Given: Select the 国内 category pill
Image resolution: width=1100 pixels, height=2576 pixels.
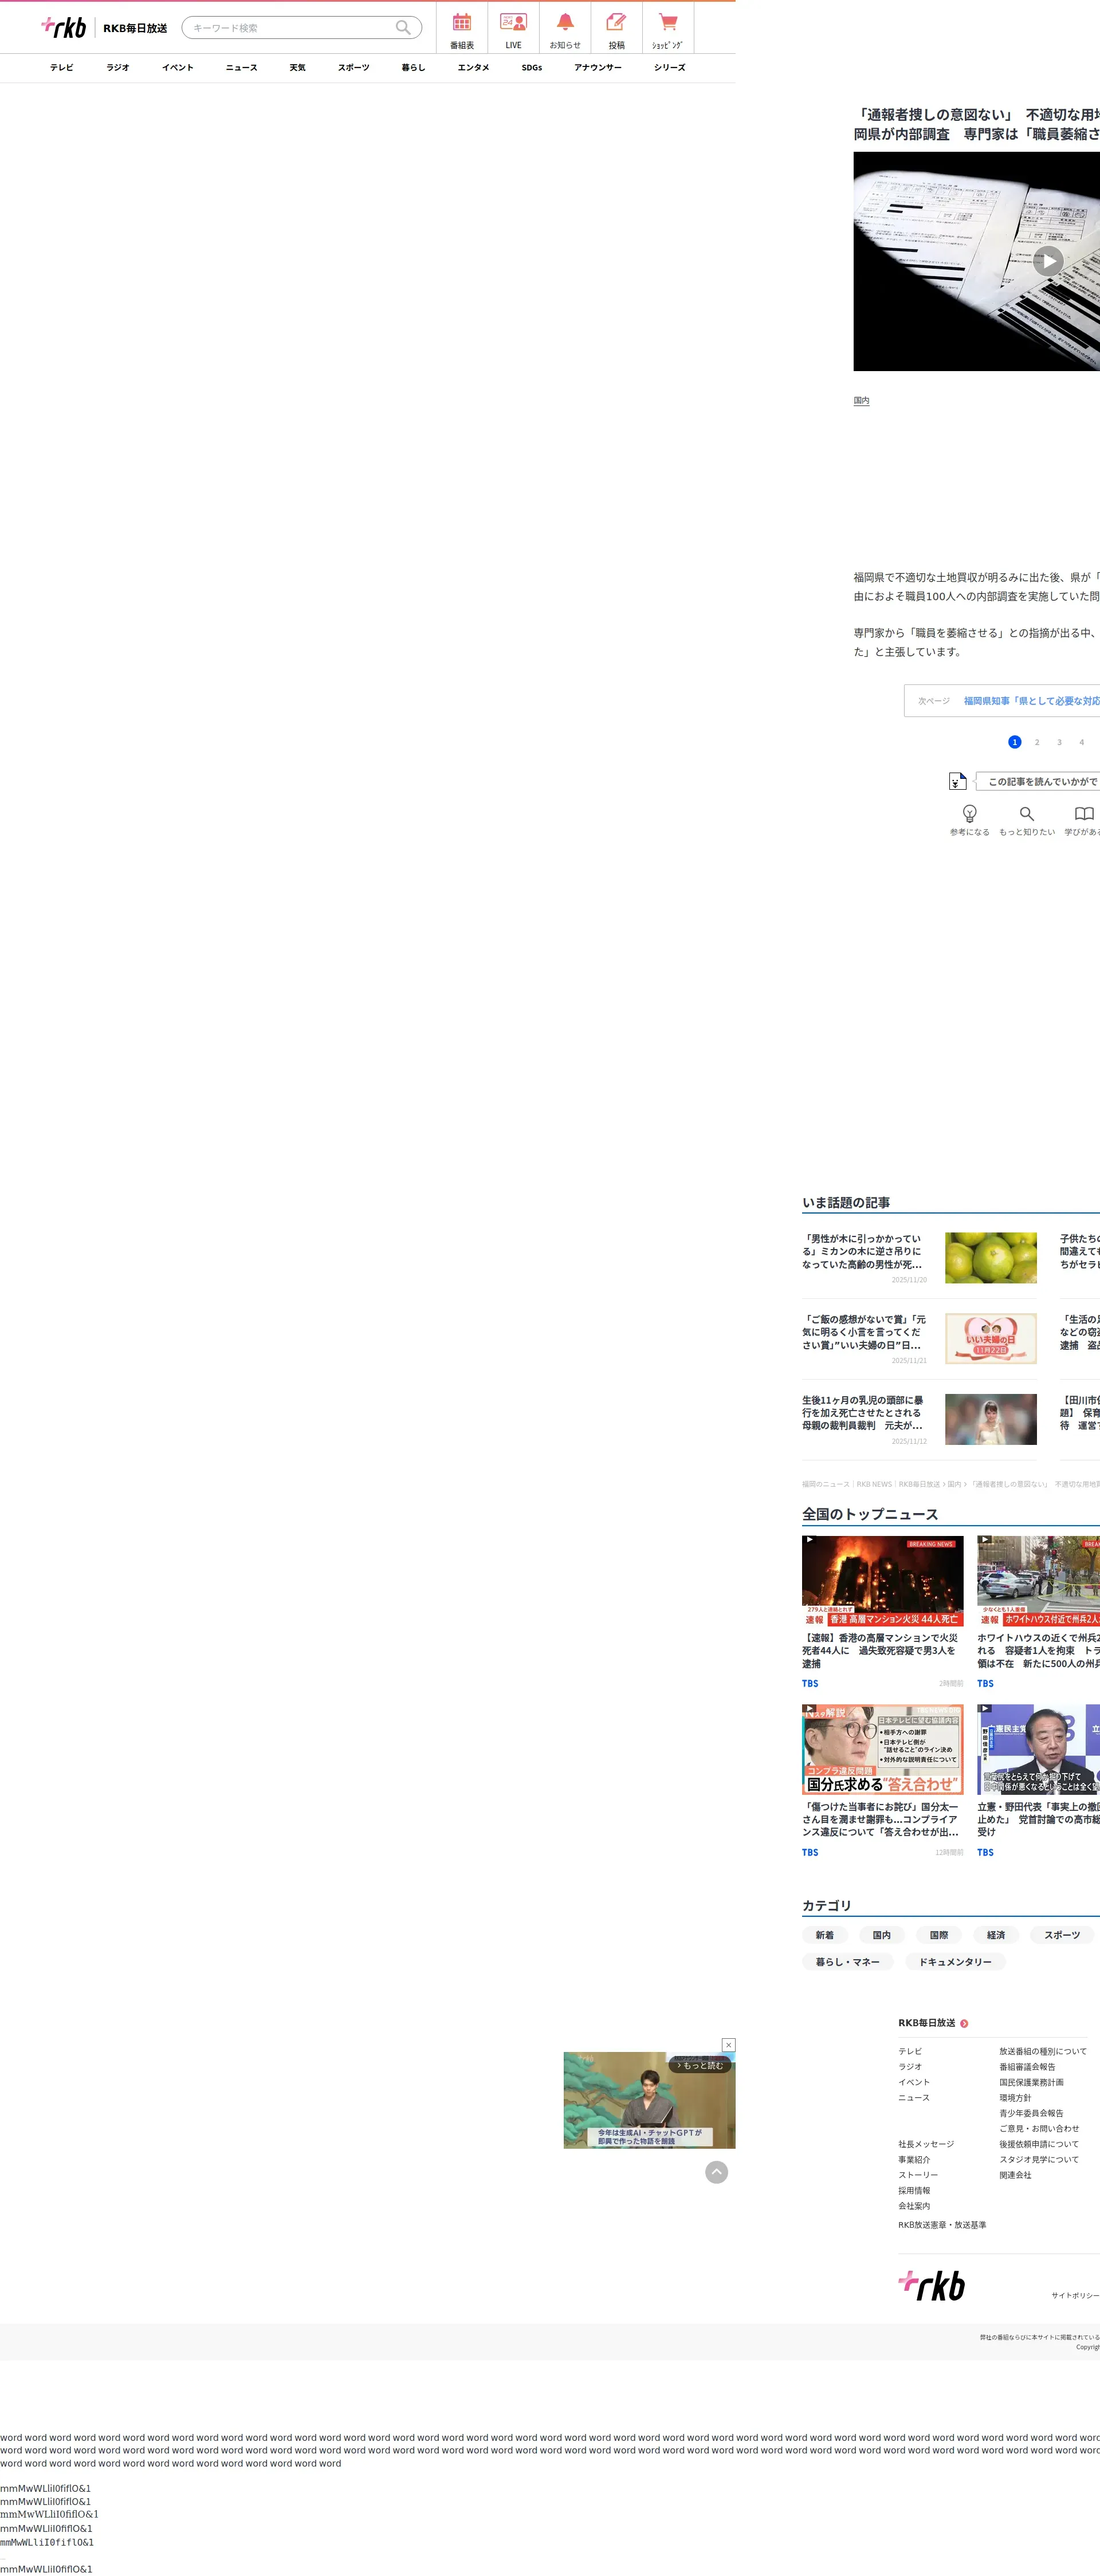Looking at the screenshot, I should point(881,1935).
